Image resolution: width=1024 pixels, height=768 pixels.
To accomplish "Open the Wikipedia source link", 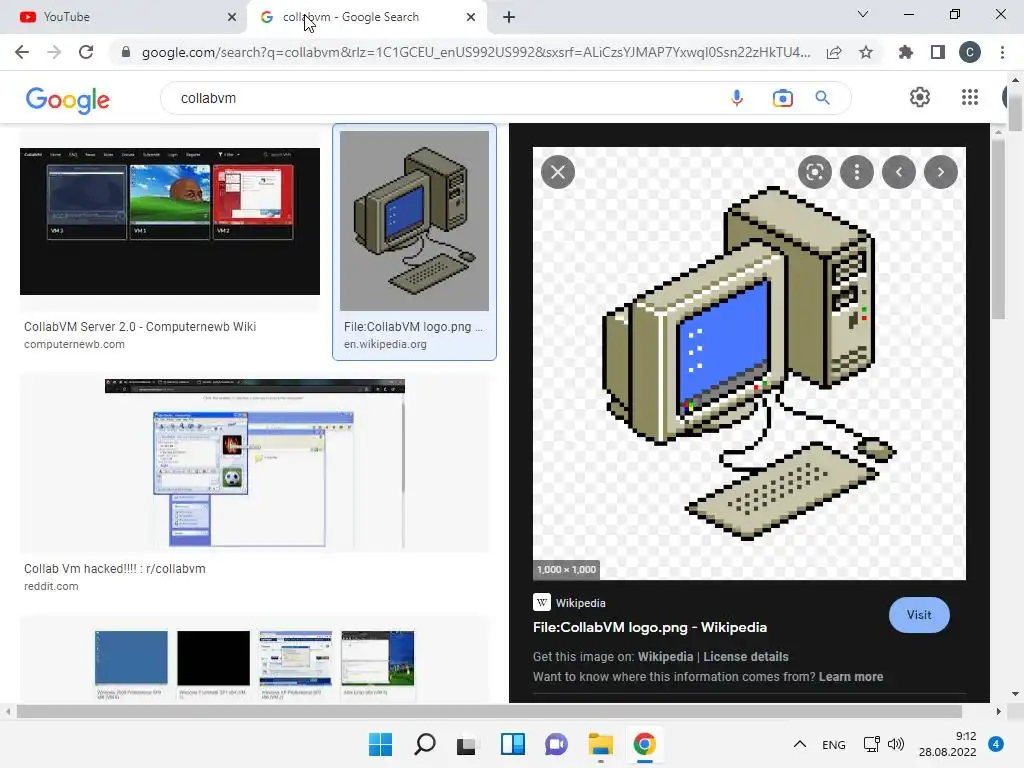I will point(569,603).
